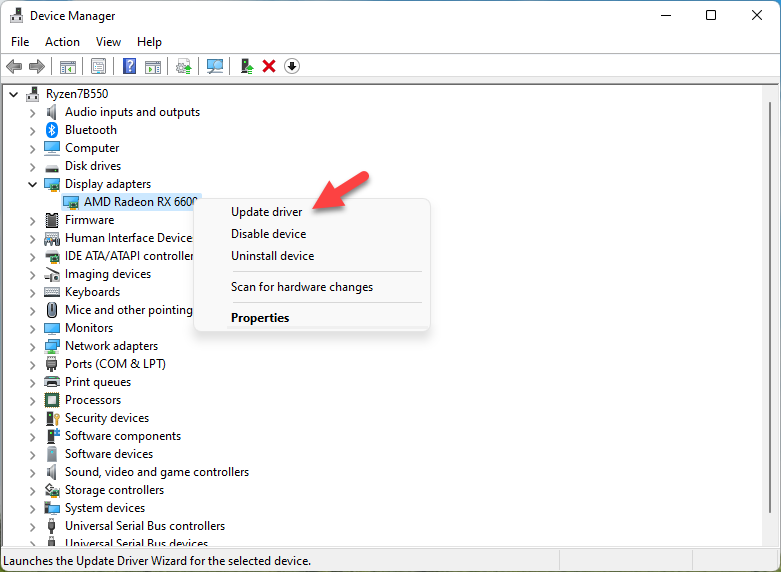The height and width of the screenshot is (572, 781).
Task: Collapse the Ryzen7B550 root node
Action: point(13,94)
